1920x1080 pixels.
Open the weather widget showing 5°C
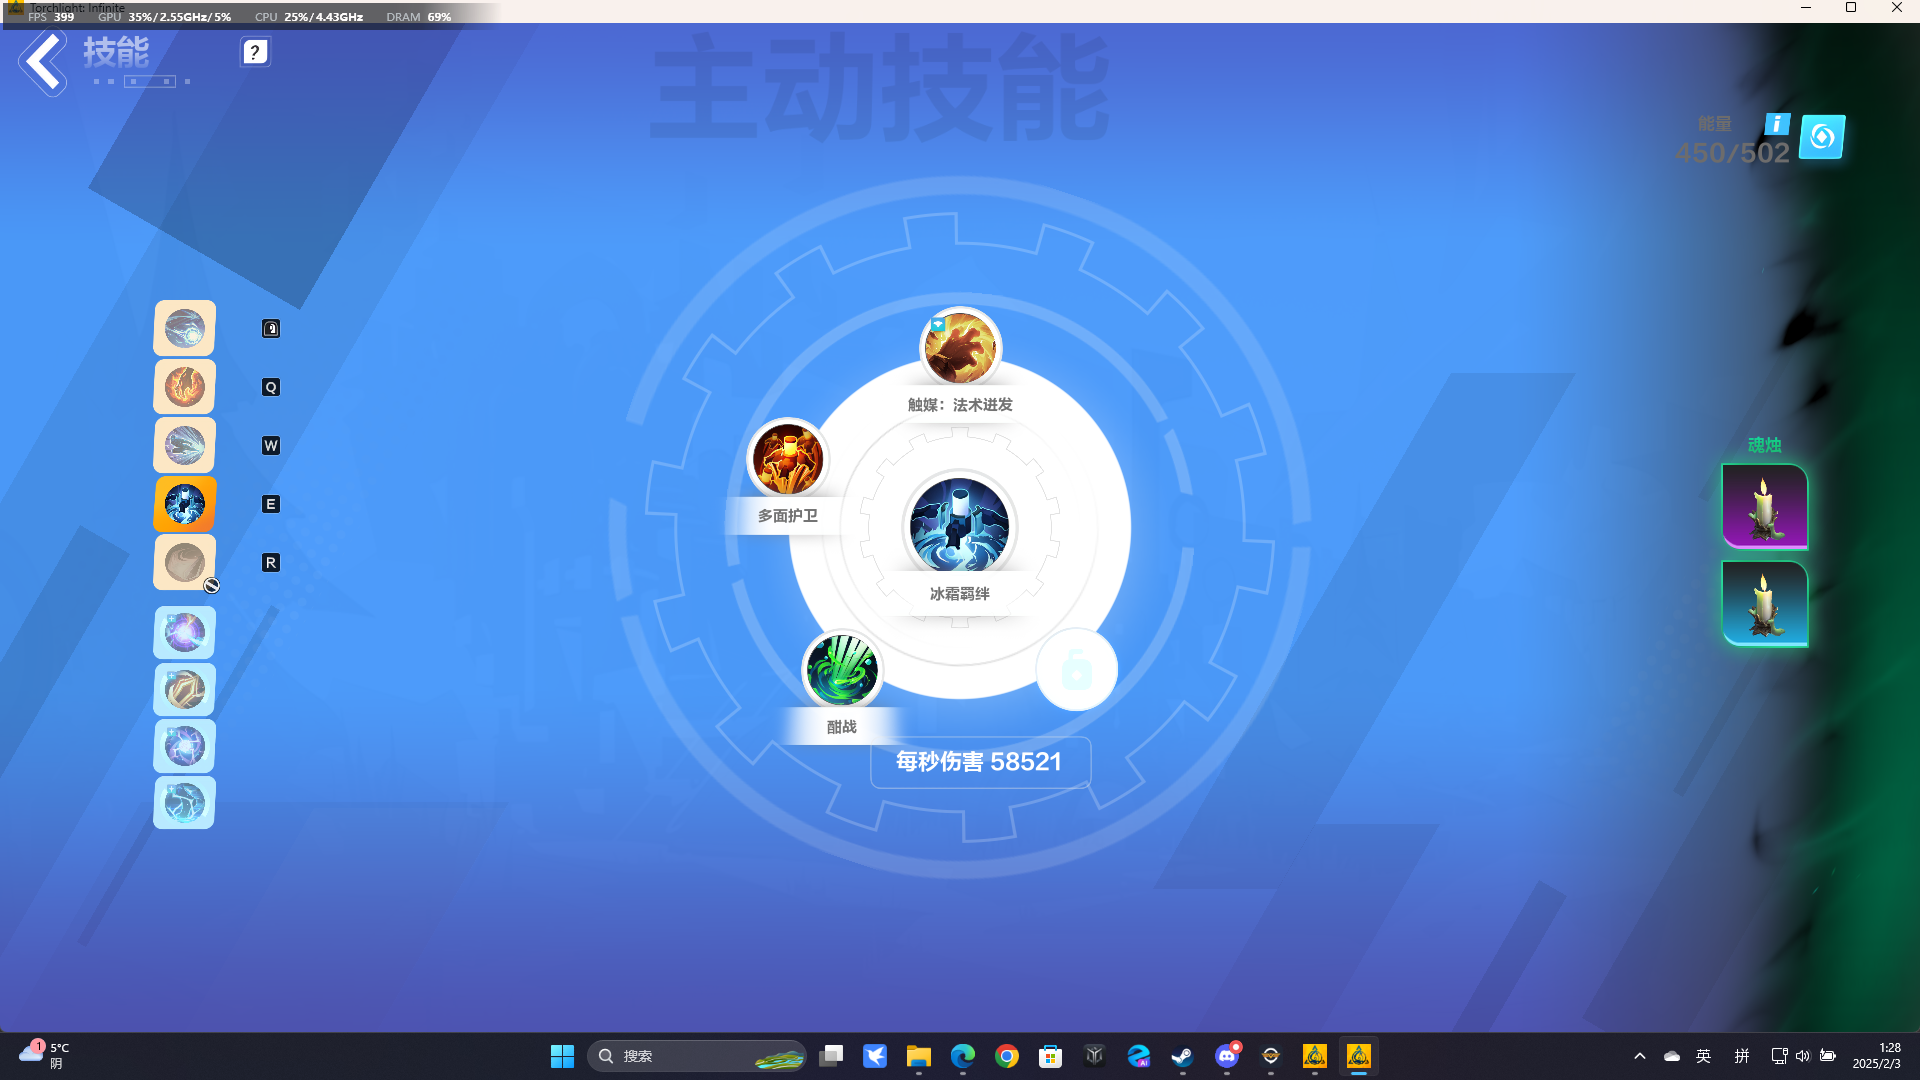click(45, 1055)
